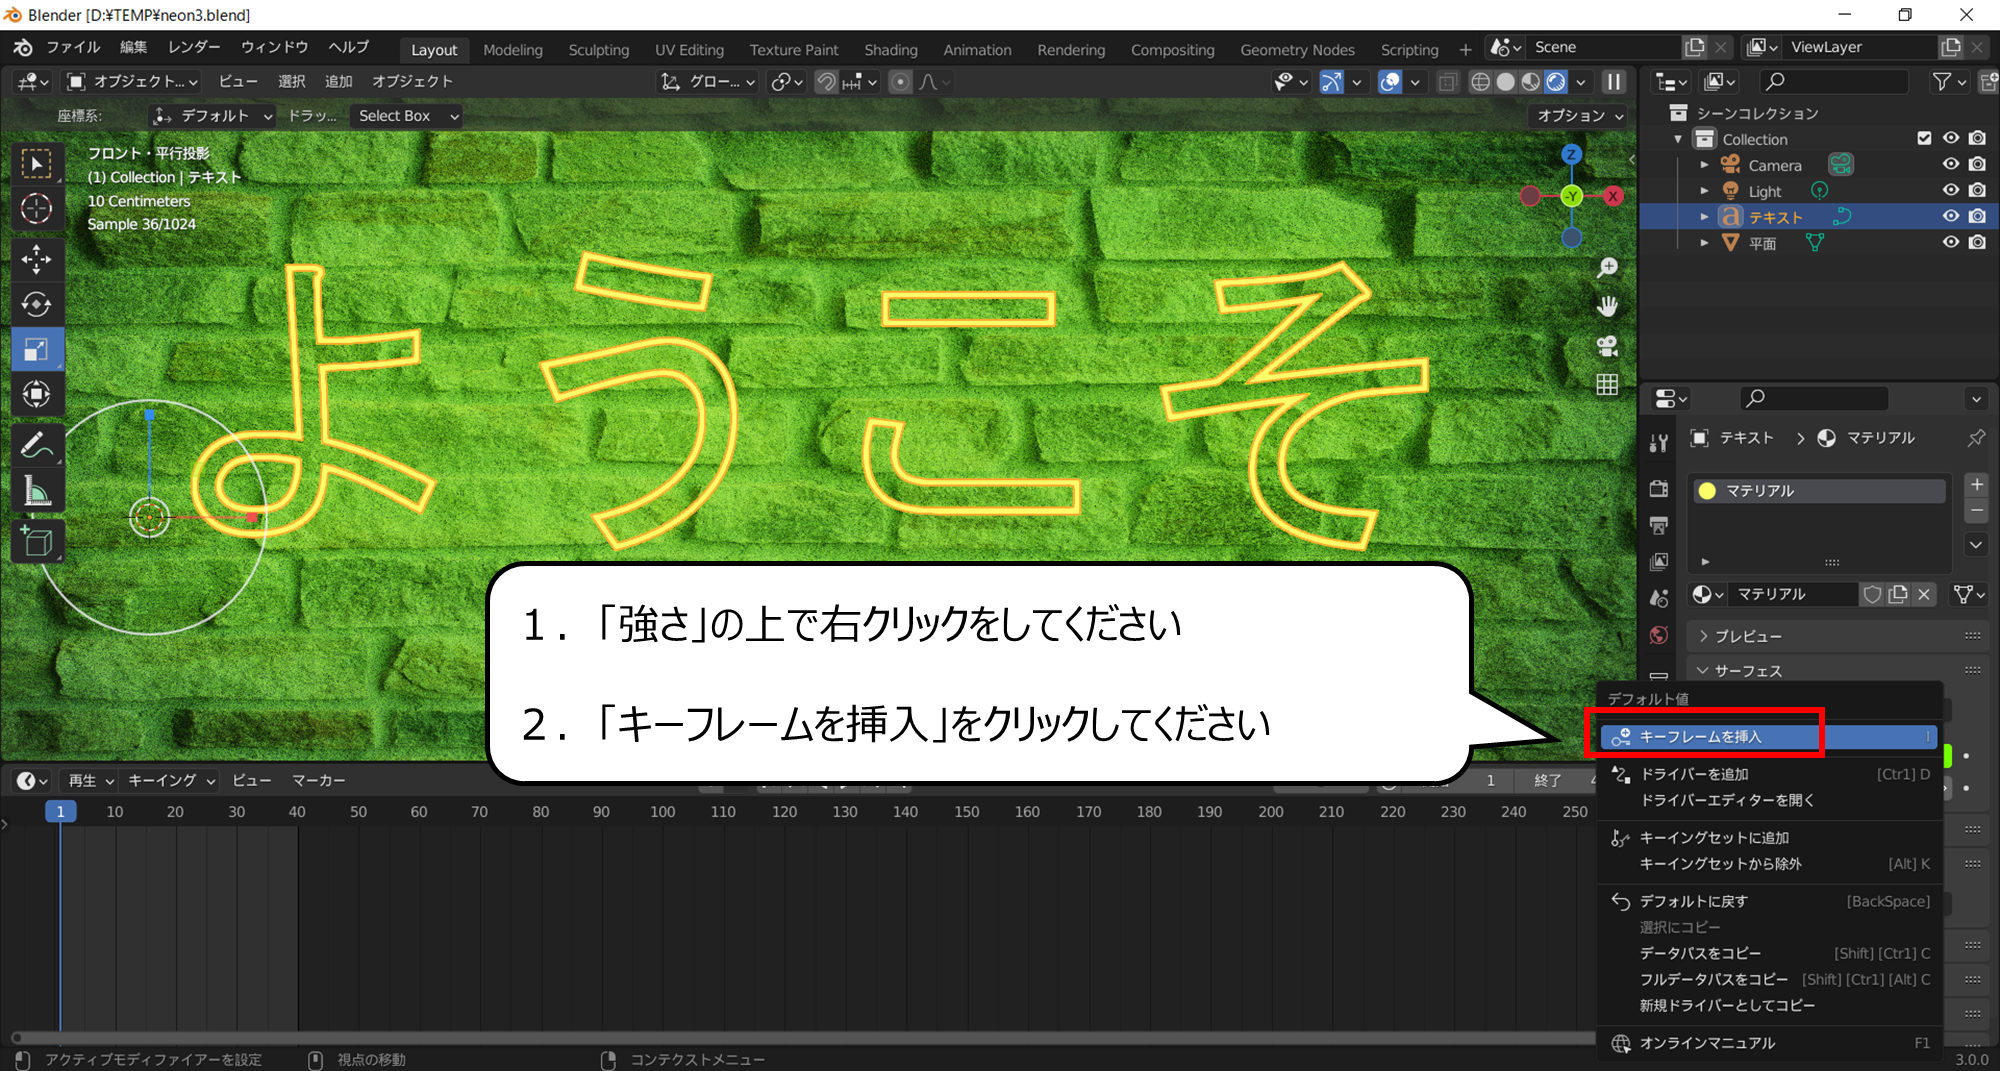Image resolution: width=2000 pixels, height=1071 pixels.
Task: Open the Scene properties tab
Action: pyautogui.click(x=1659, y=598)
